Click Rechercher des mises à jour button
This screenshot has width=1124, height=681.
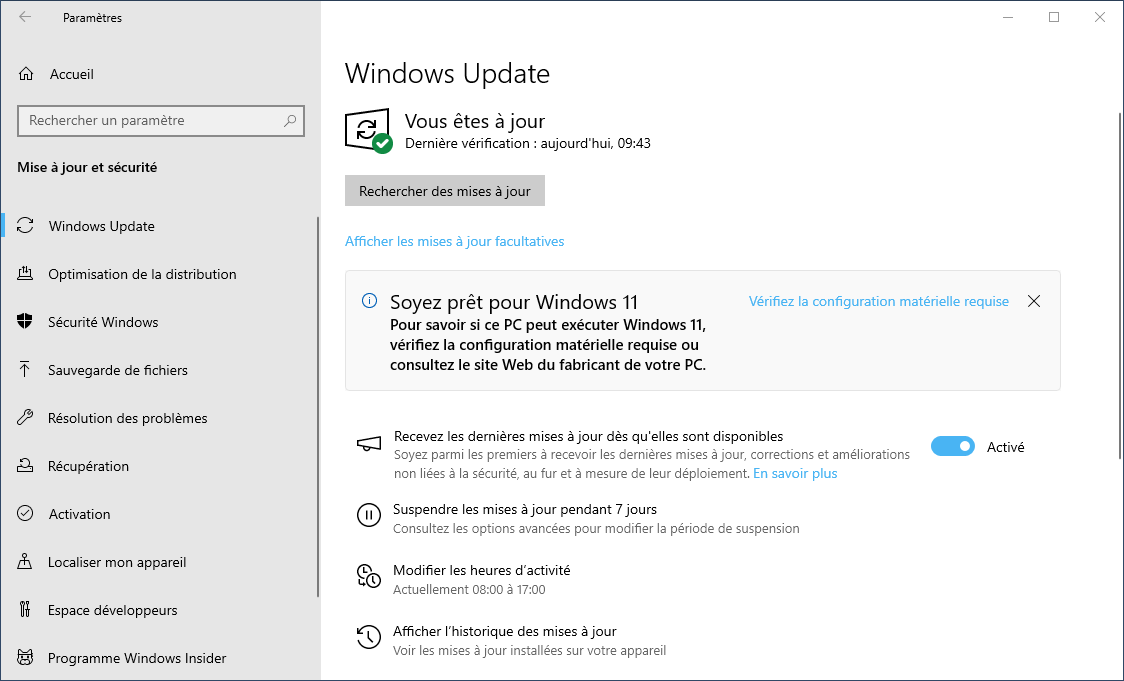tap(444, 191)
